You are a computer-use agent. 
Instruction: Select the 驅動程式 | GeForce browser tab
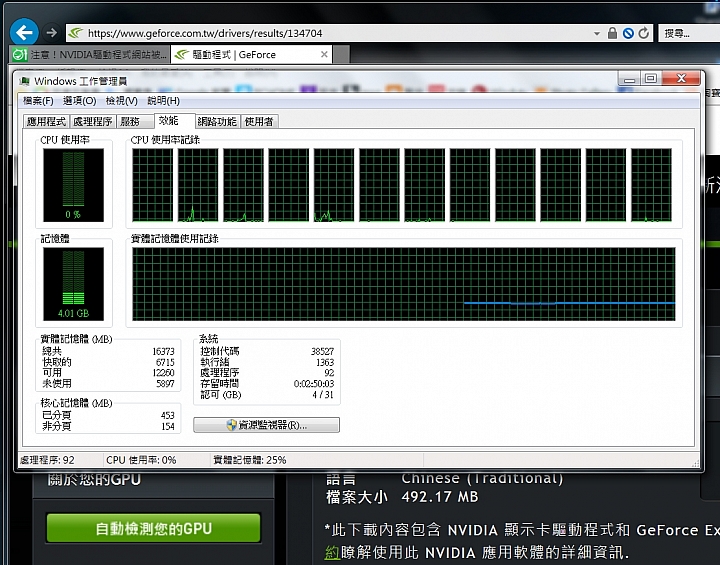point(250,55)
